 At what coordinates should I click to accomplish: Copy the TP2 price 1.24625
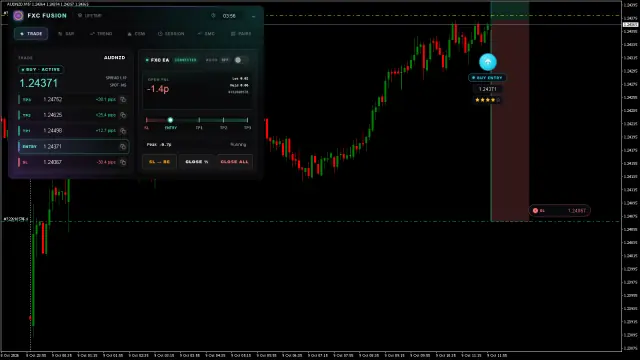[x=123, y=115]
